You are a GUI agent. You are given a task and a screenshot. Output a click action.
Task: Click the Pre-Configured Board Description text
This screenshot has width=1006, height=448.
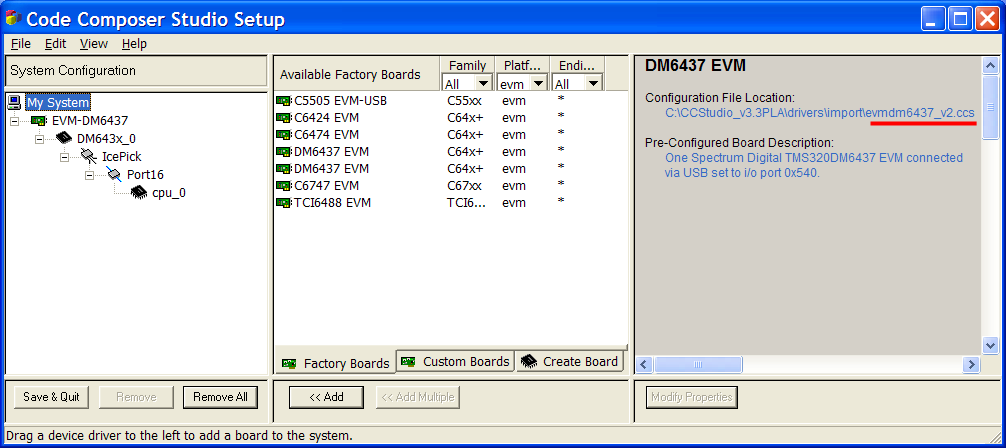click(x=740, y=142)
